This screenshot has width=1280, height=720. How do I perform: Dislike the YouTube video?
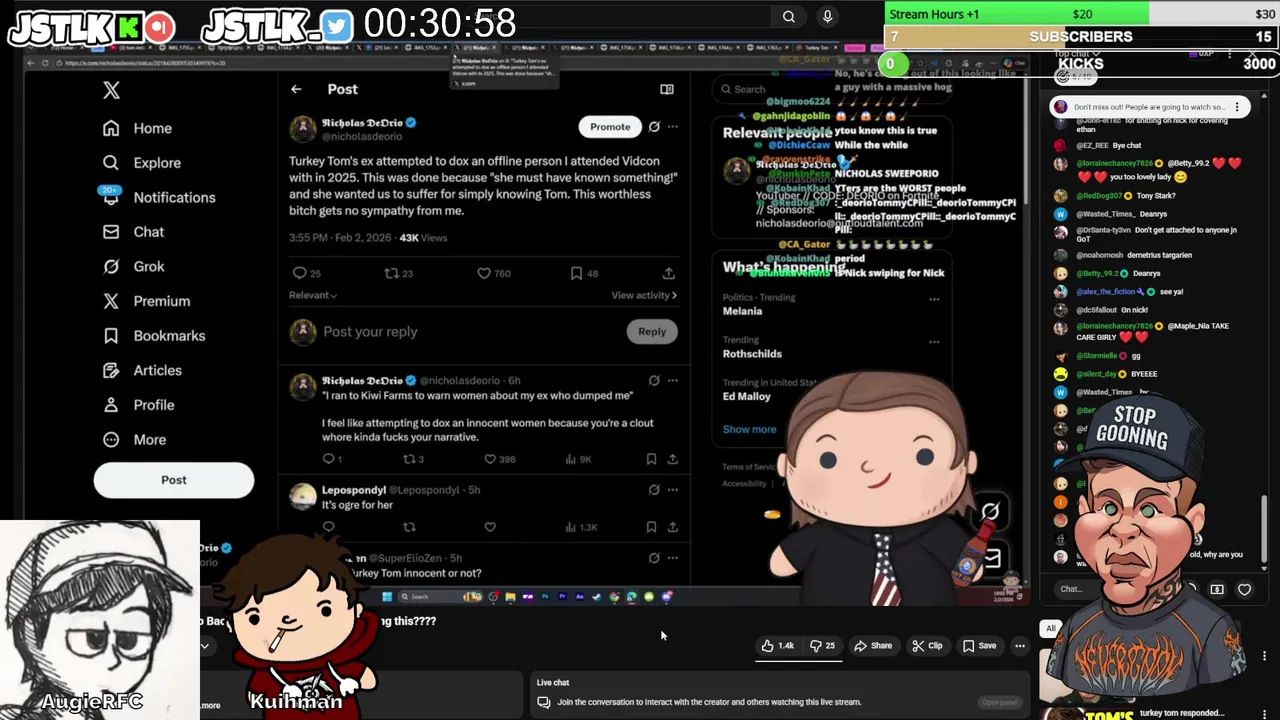(x=823, y=646)
